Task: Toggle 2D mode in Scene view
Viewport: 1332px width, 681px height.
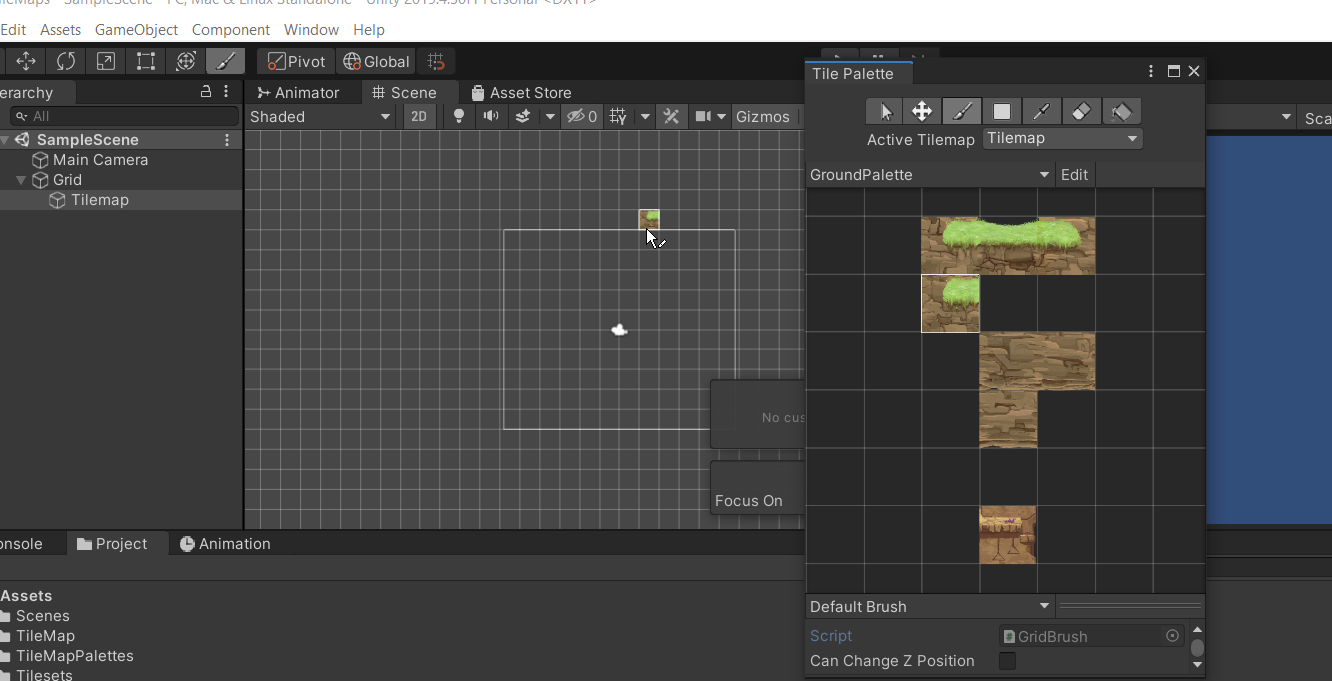Action: click(x=419, y=116)
